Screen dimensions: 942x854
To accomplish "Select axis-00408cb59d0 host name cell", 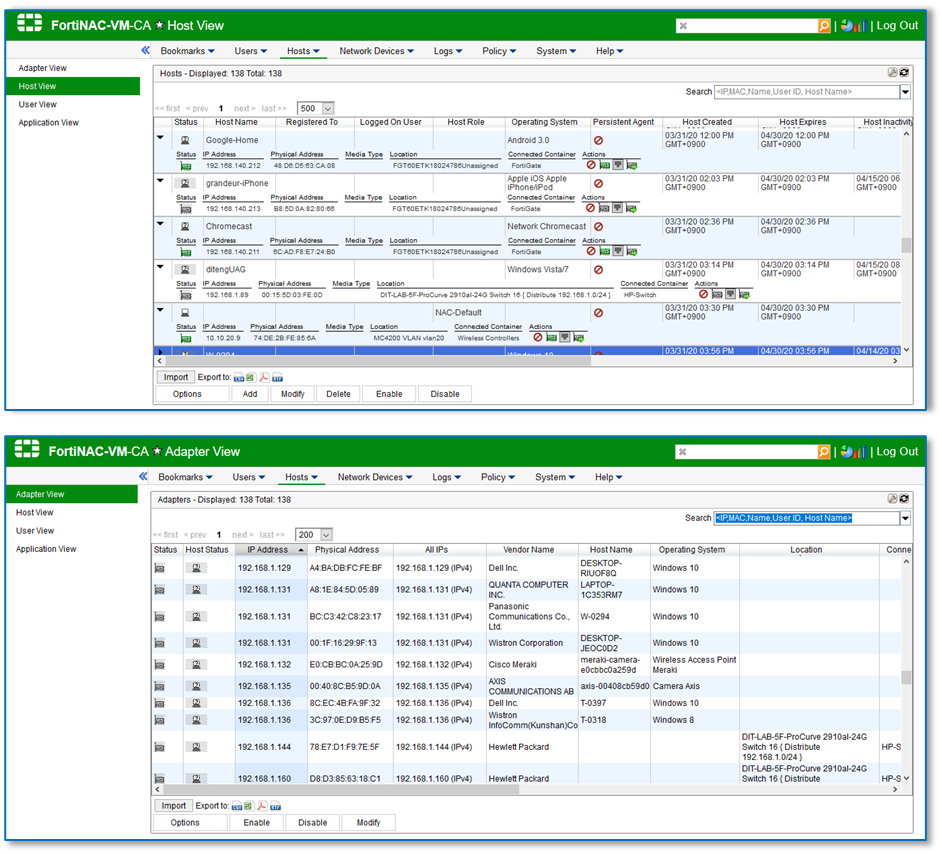I will pyautogui.click(x=615, y=686).
